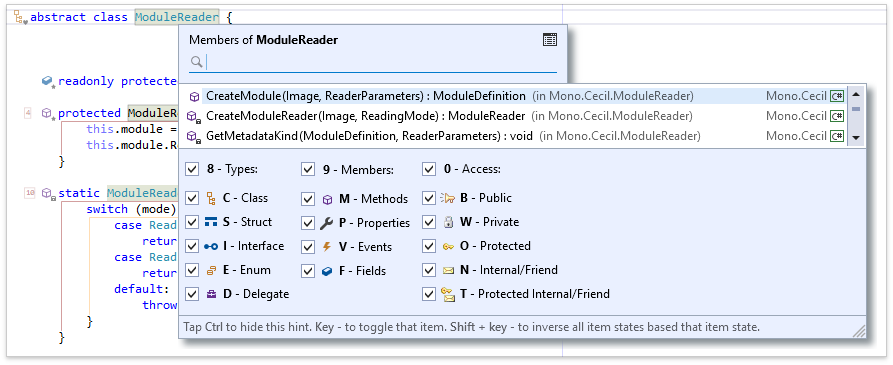
Task: Uncheck the V - Events checkbox
Action: [308, 247]
